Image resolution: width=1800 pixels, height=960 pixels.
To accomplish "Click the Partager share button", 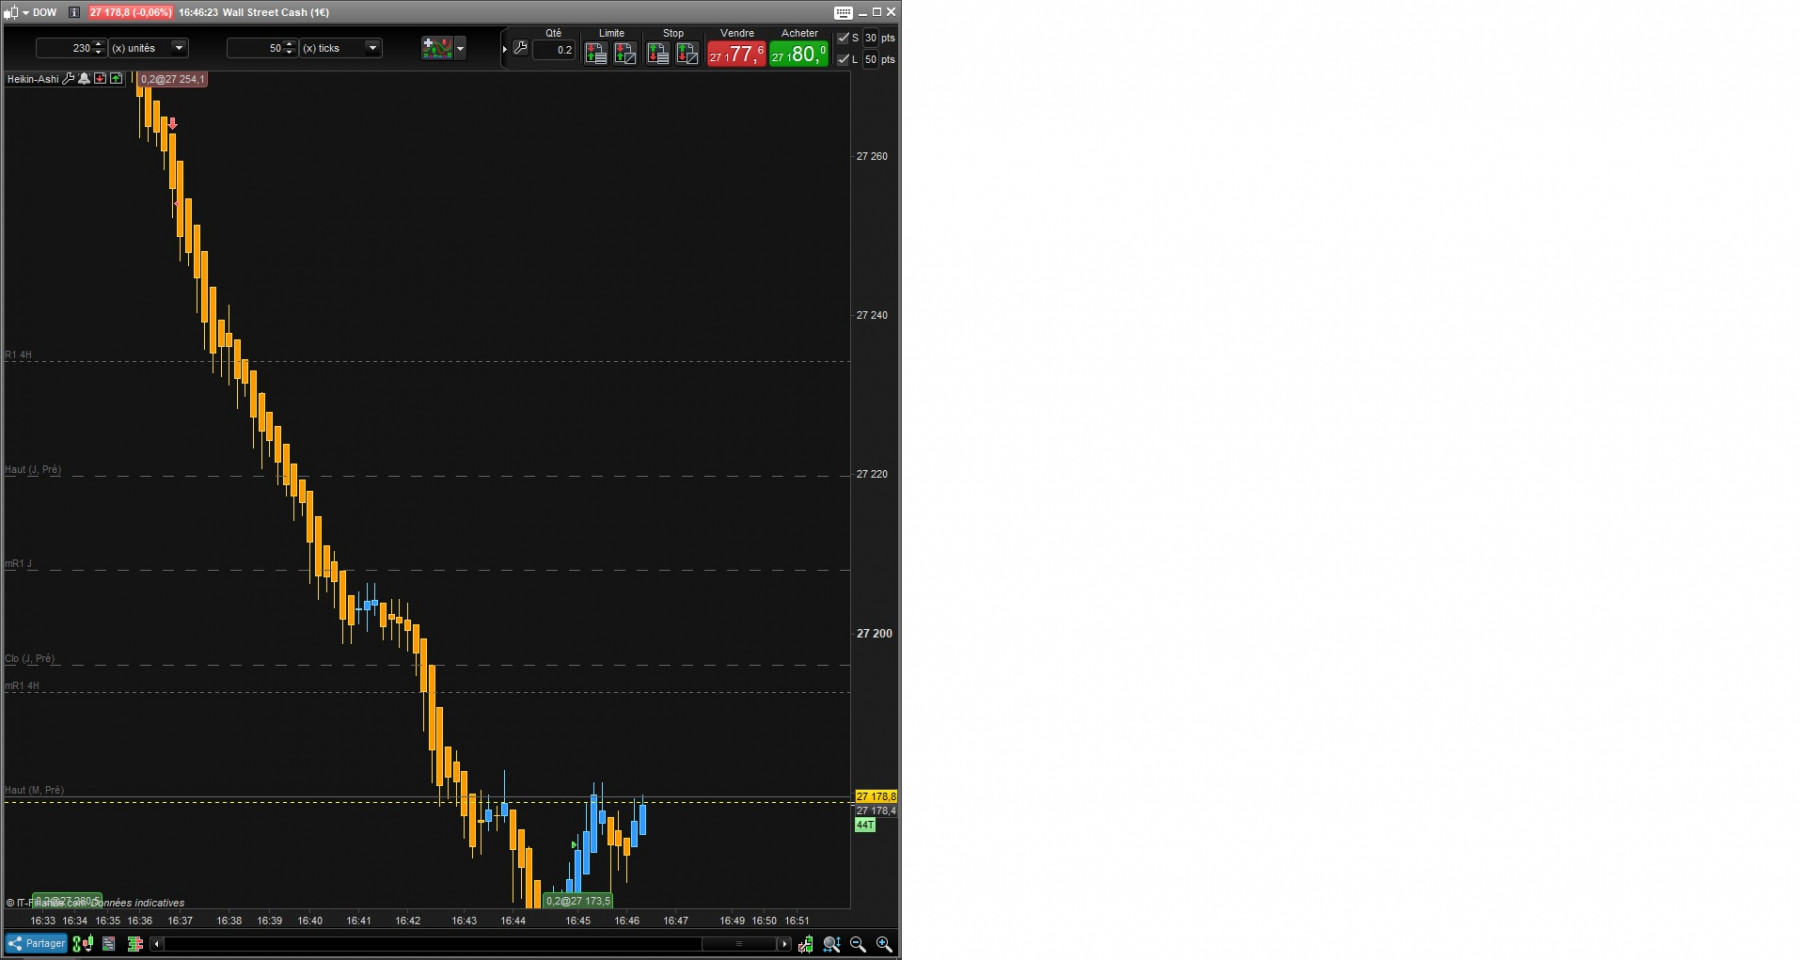I will (x=36, y=943).
